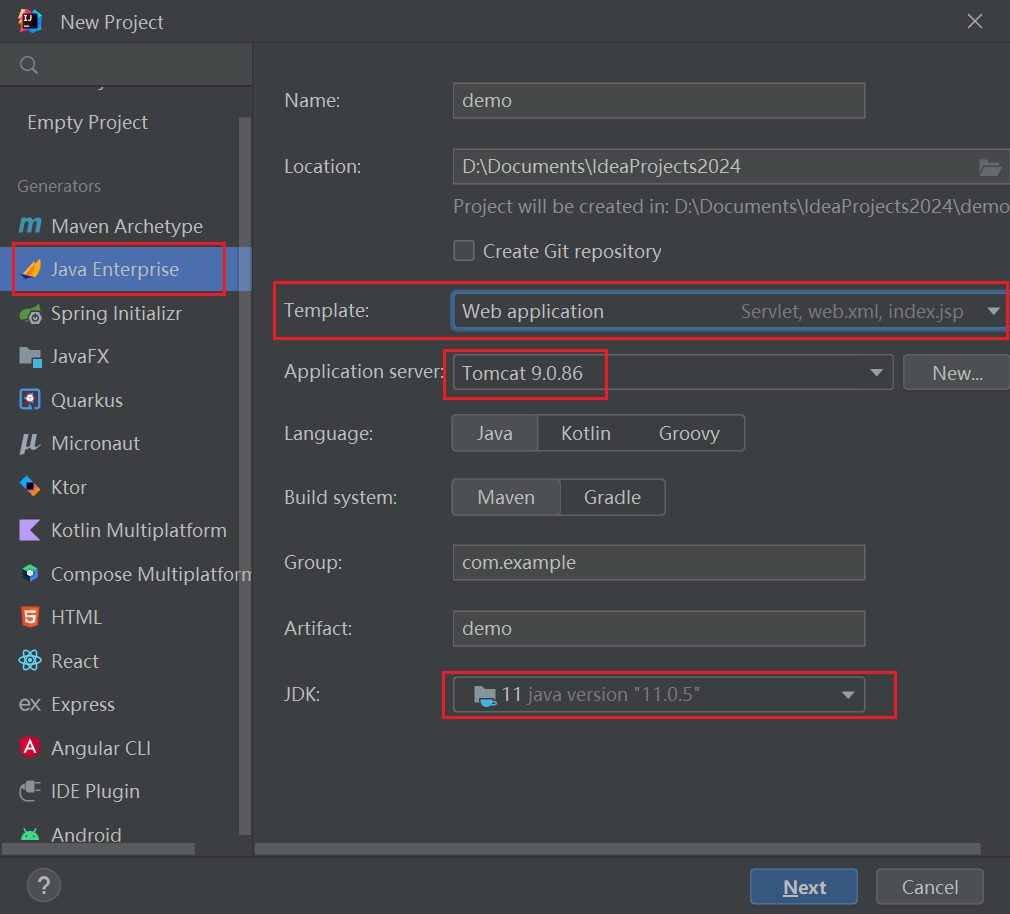Click the Name input field
The width and height of the screenshot is (1010, 914).
659,100
